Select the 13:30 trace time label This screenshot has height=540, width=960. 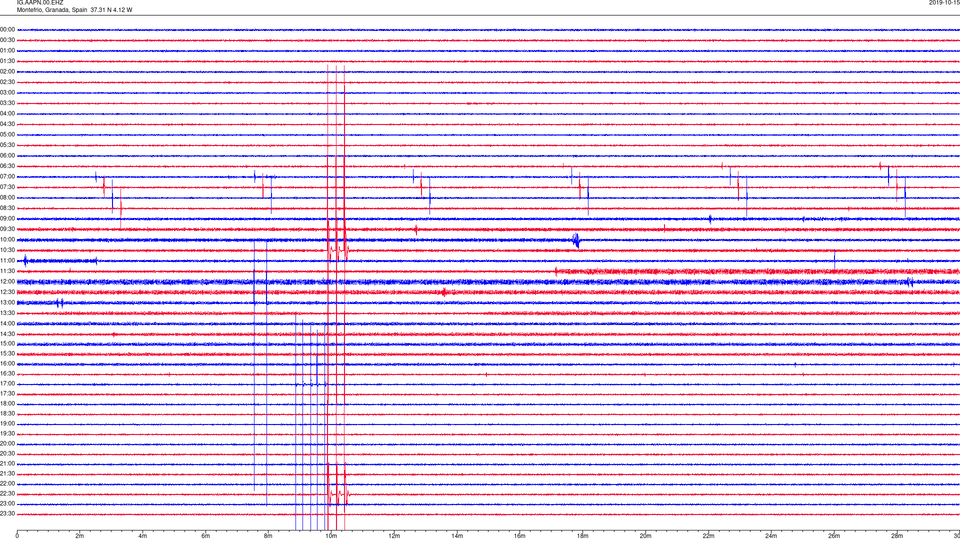click(8, 313)
